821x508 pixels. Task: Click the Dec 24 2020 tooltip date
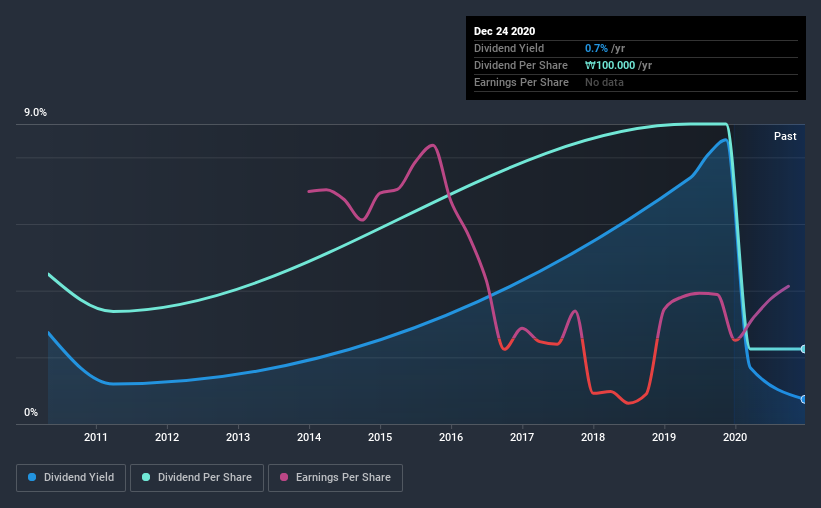coord(504,31)
